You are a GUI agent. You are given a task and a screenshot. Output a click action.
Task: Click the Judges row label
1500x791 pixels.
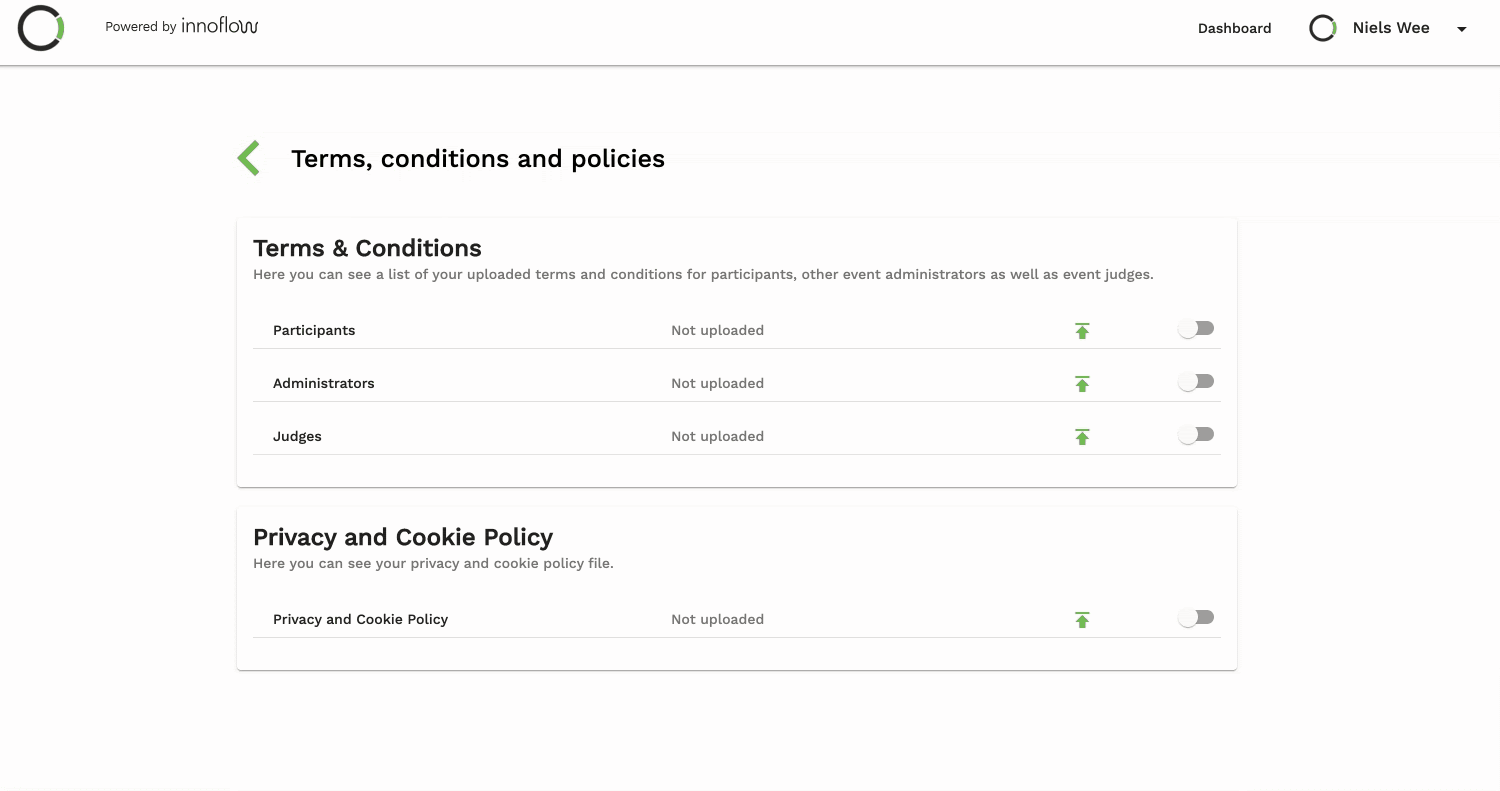coord(297,436)
